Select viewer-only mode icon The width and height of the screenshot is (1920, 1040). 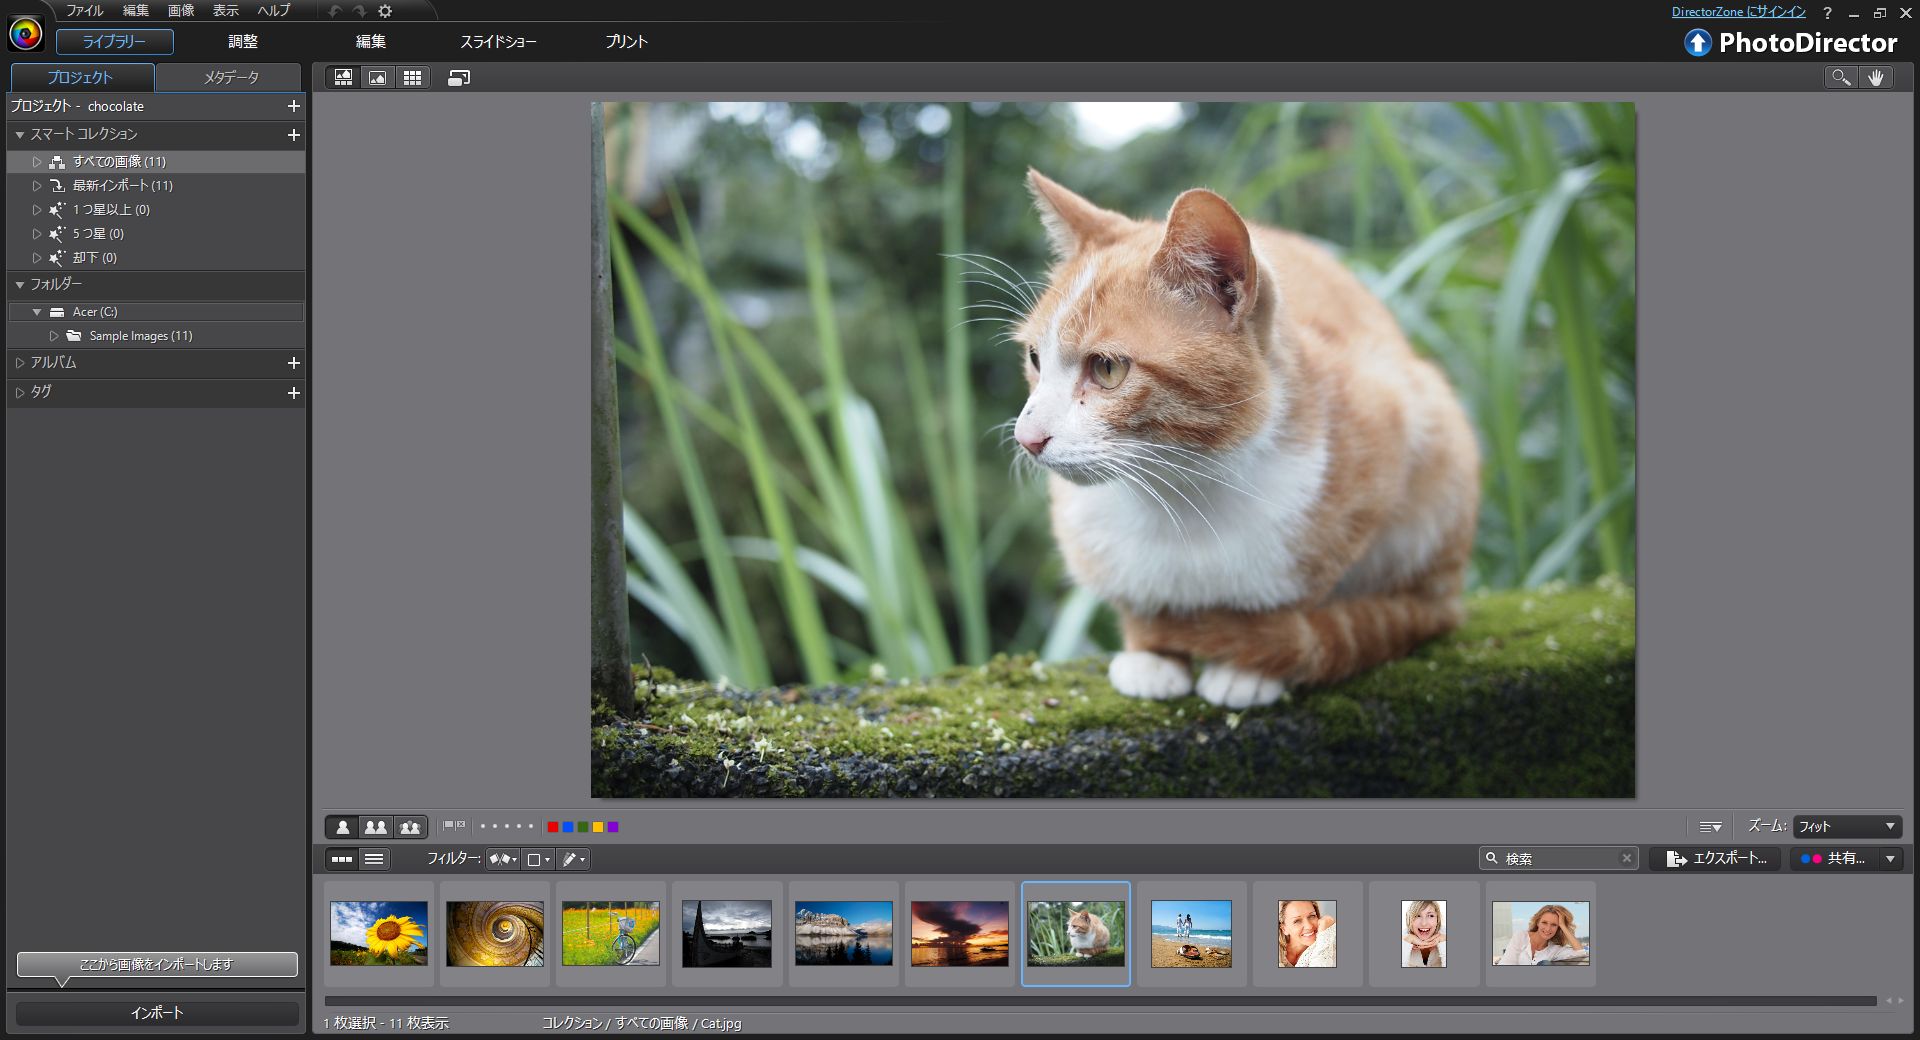377,78
